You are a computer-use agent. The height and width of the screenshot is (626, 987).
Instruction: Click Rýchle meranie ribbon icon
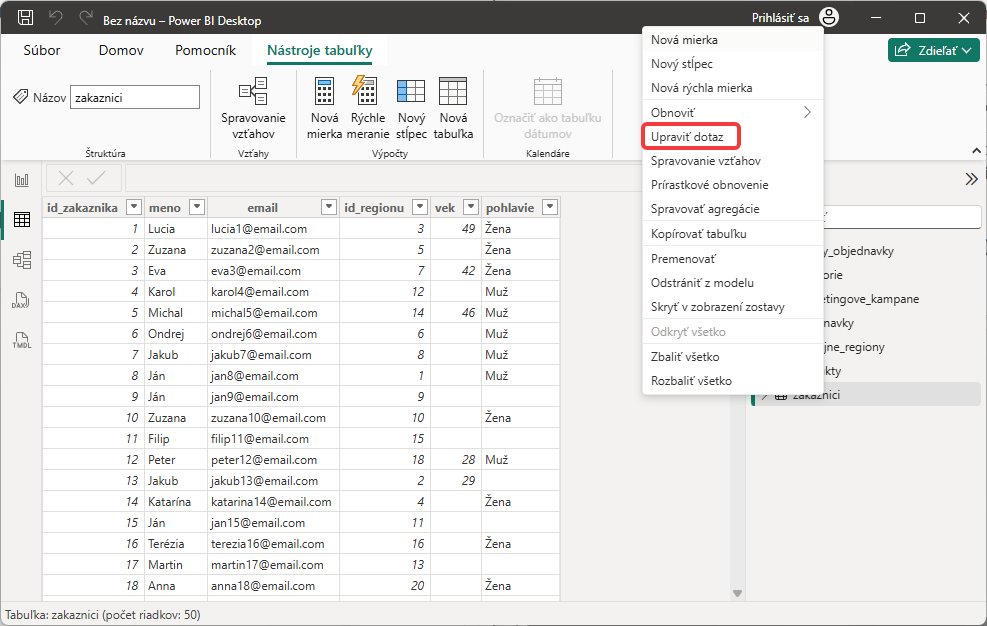click(x=368, y=108)
